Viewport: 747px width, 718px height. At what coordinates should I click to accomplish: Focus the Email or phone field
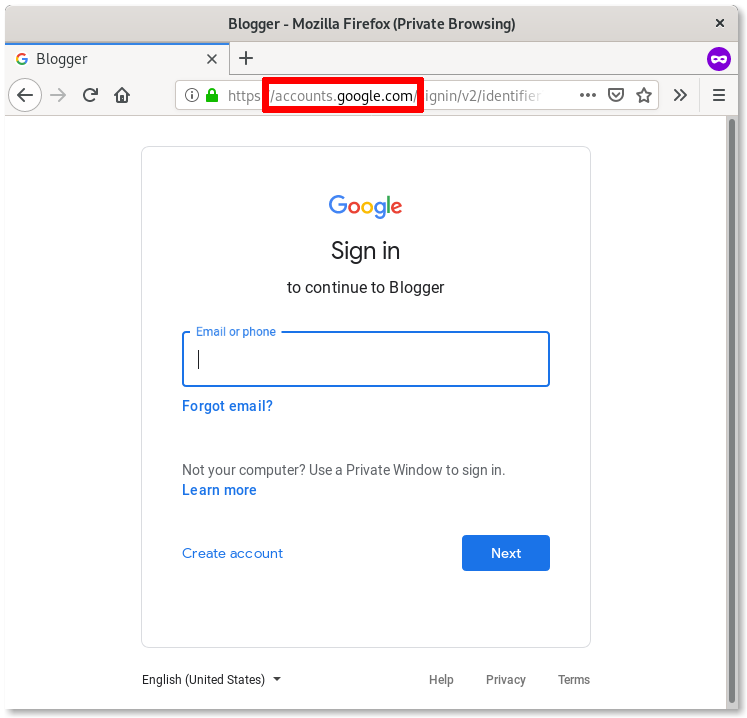click(366, 360)
